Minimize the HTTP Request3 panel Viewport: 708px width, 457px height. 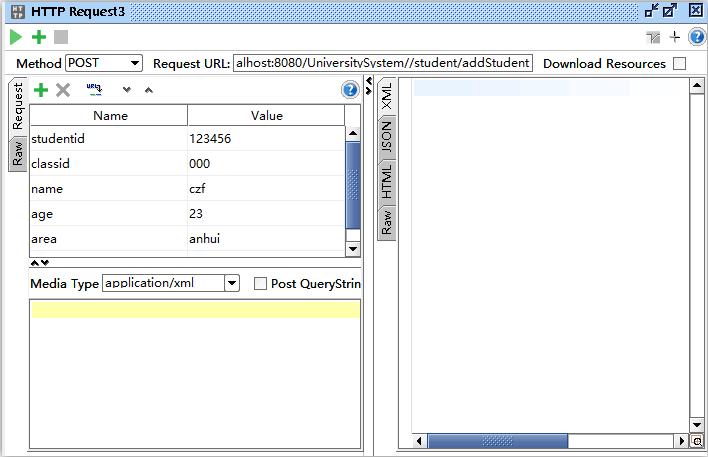point(652,10)
